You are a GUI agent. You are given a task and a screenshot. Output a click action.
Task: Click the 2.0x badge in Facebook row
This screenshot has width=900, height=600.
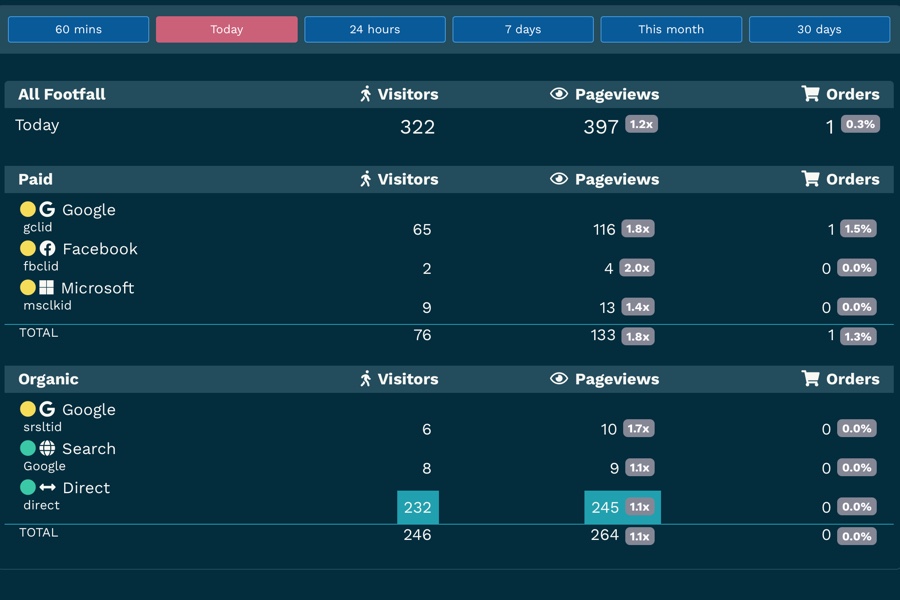pyautogui.click(x=637, y=268)
